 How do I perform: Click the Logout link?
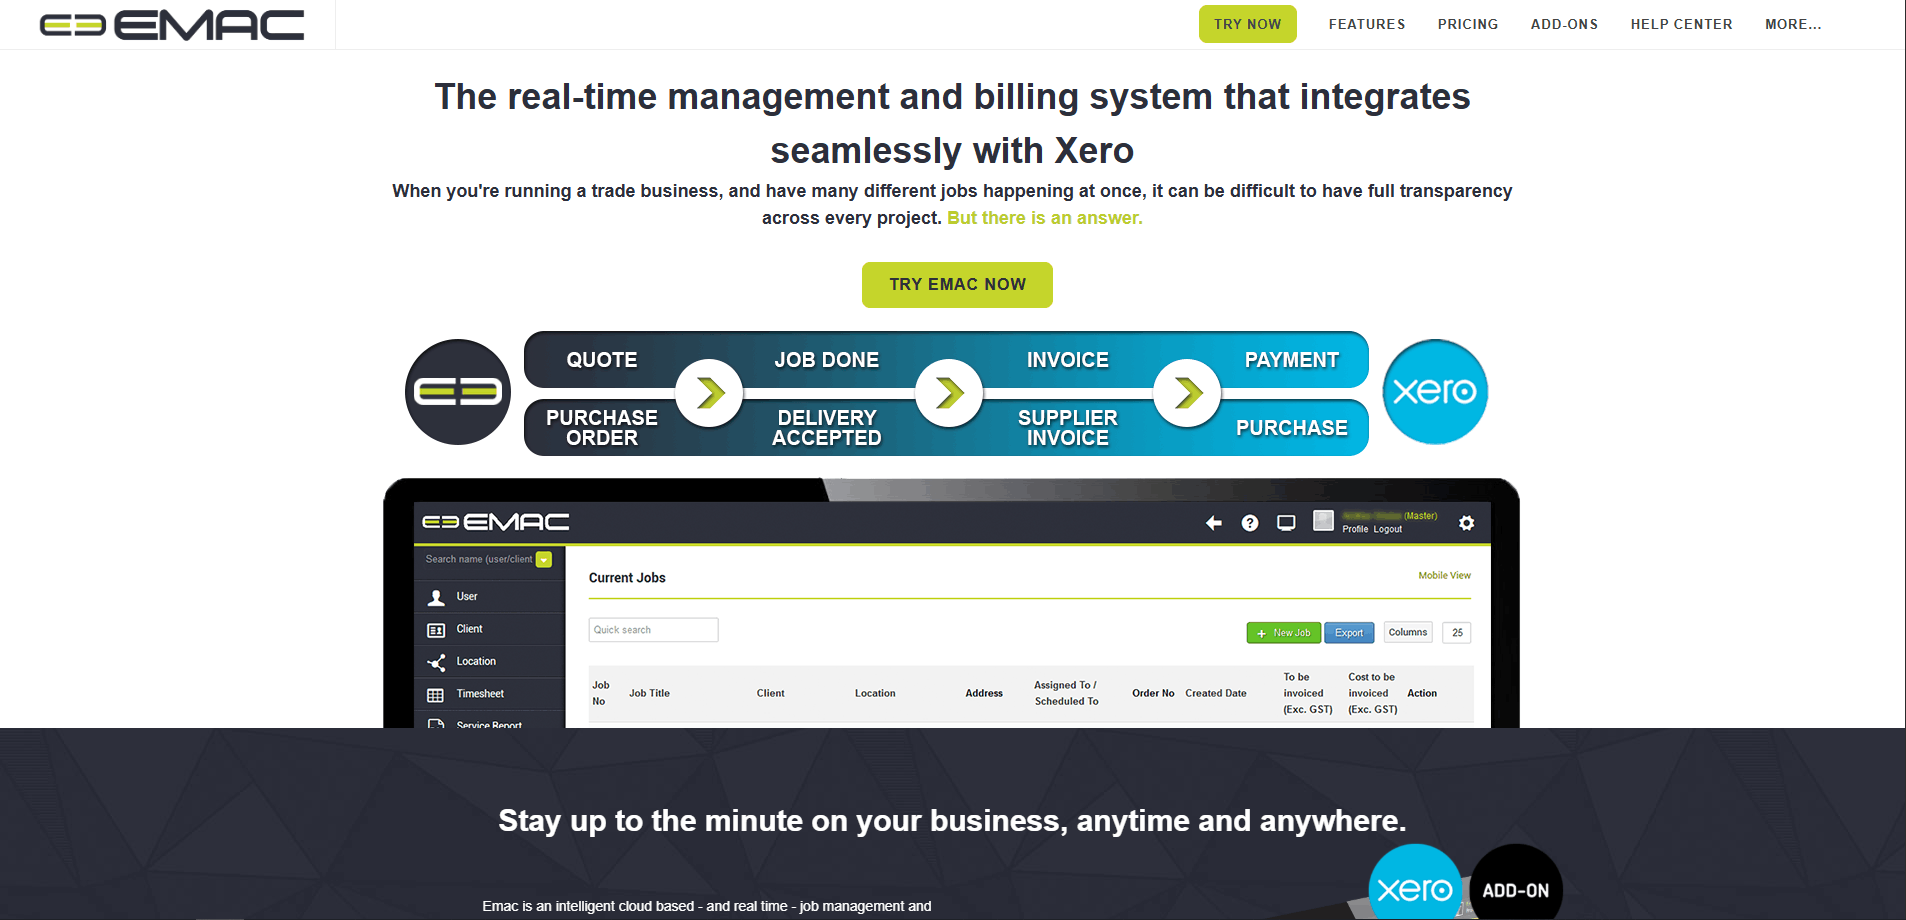[1387, 529]
